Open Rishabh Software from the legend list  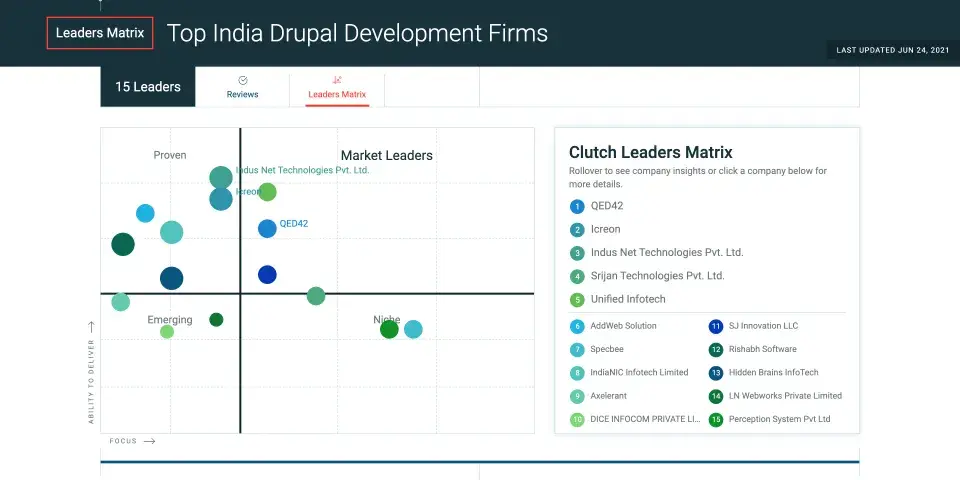762,349
